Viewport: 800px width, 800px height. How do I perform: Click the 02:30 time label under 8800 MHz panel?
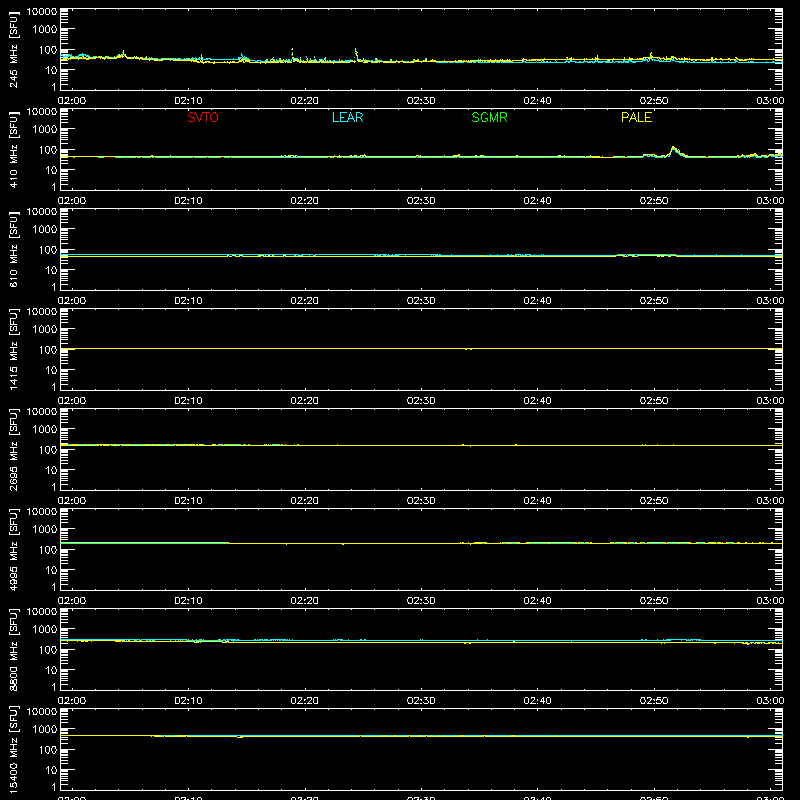(x=421, y=701)
